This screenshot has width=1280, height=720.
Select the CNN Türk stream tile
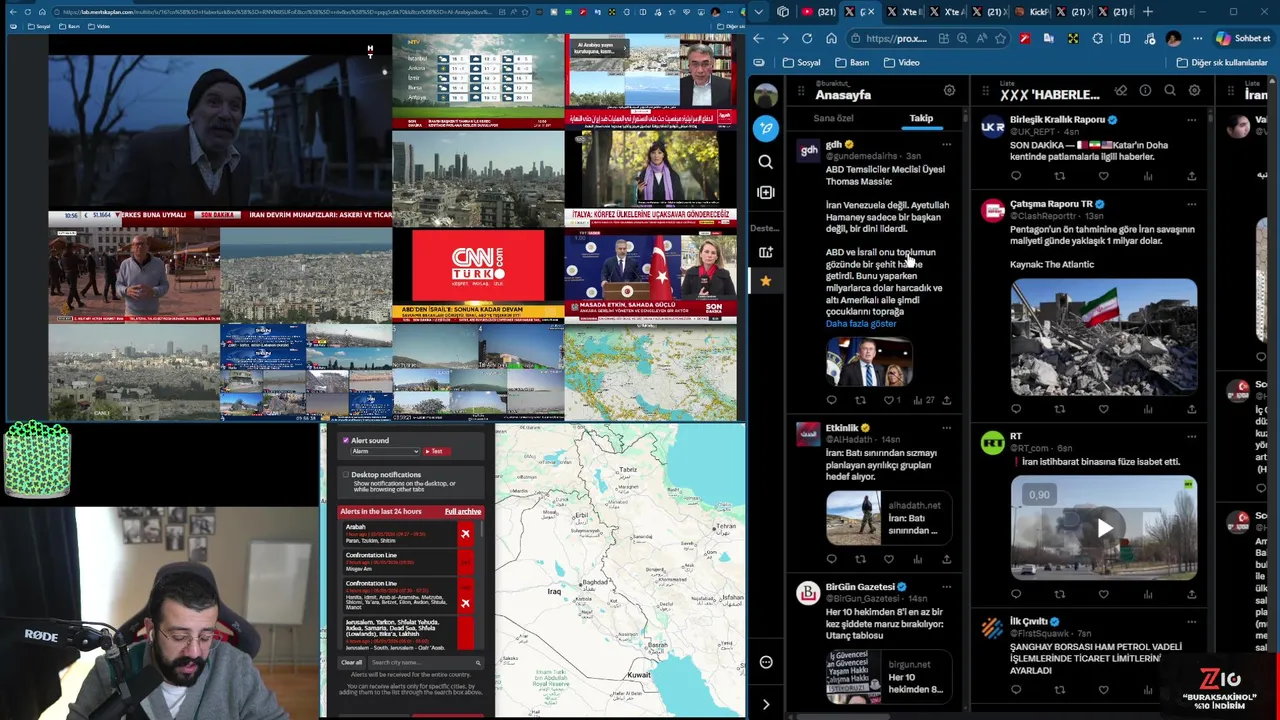(478, 276)
